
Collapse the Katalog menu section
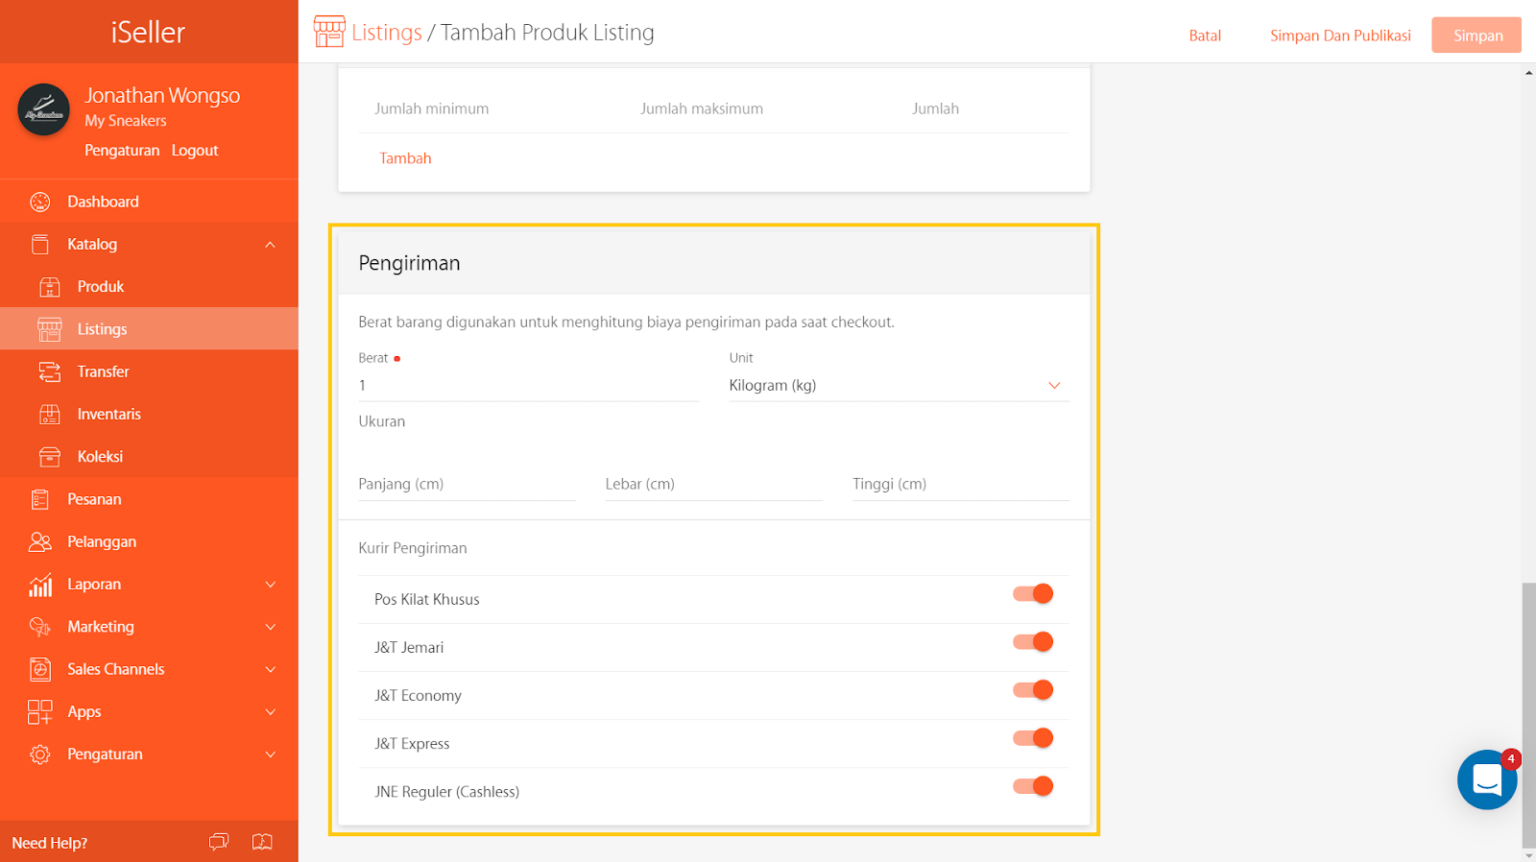[269, 243]
